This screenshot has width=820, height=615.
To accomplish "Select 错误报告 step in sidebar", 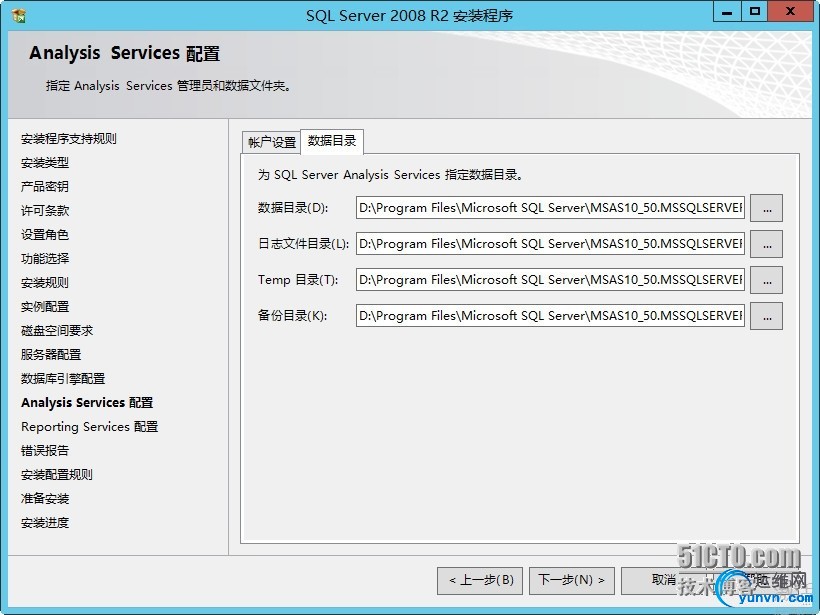I will click(45, 451).
